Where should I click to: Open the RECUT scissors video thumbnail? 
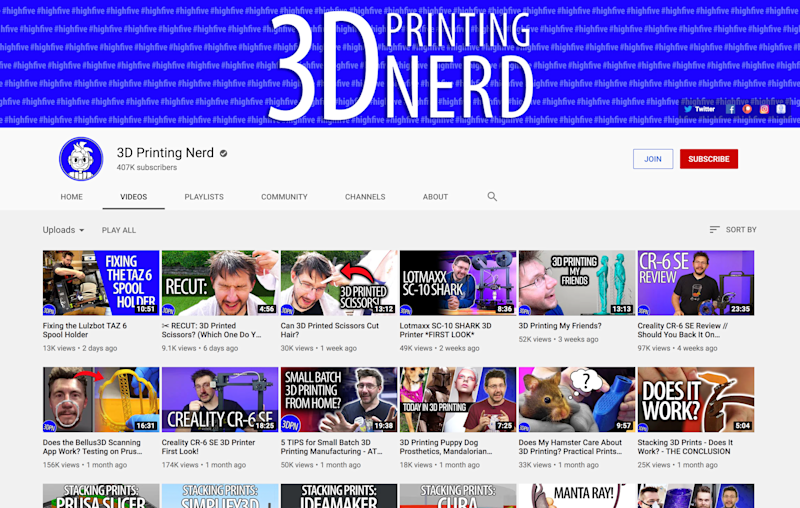point(220,283)
